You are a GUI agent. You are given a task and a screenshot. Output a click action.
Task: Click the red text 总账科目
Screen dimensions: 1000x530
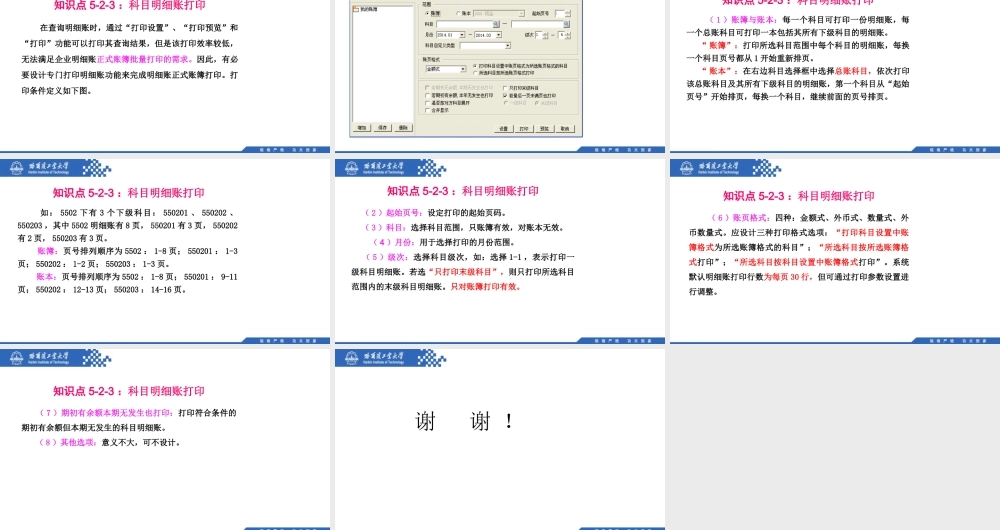pyautogui.click(x=852, y=71)
